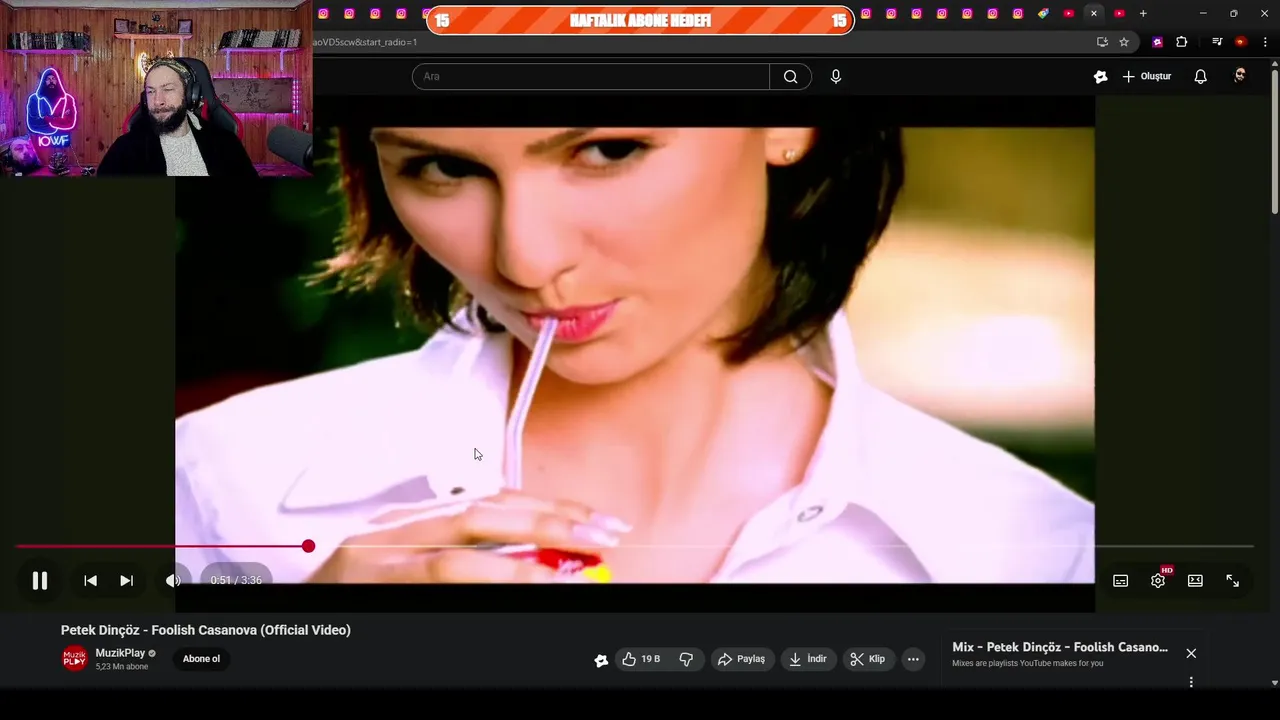This screenshot has height=720, width=1280.
Task: Mute the video volume speaker icon
Action: (x=173, y=580)
